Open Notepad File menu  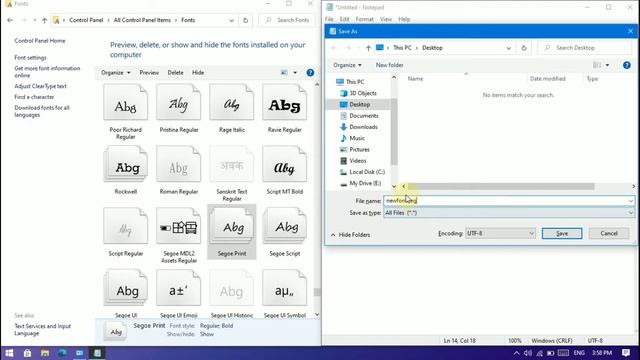tap(329, 19)
